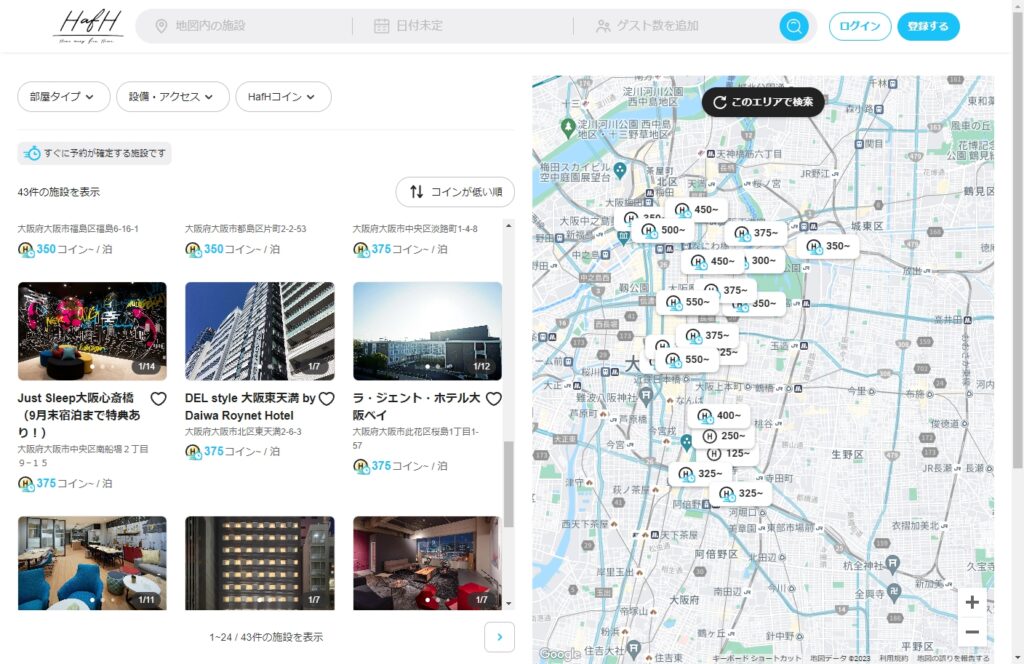Open ラ・ジェント・ホテル大阪ベイ facility title
Screen dimensions: 1024x664
417,406
